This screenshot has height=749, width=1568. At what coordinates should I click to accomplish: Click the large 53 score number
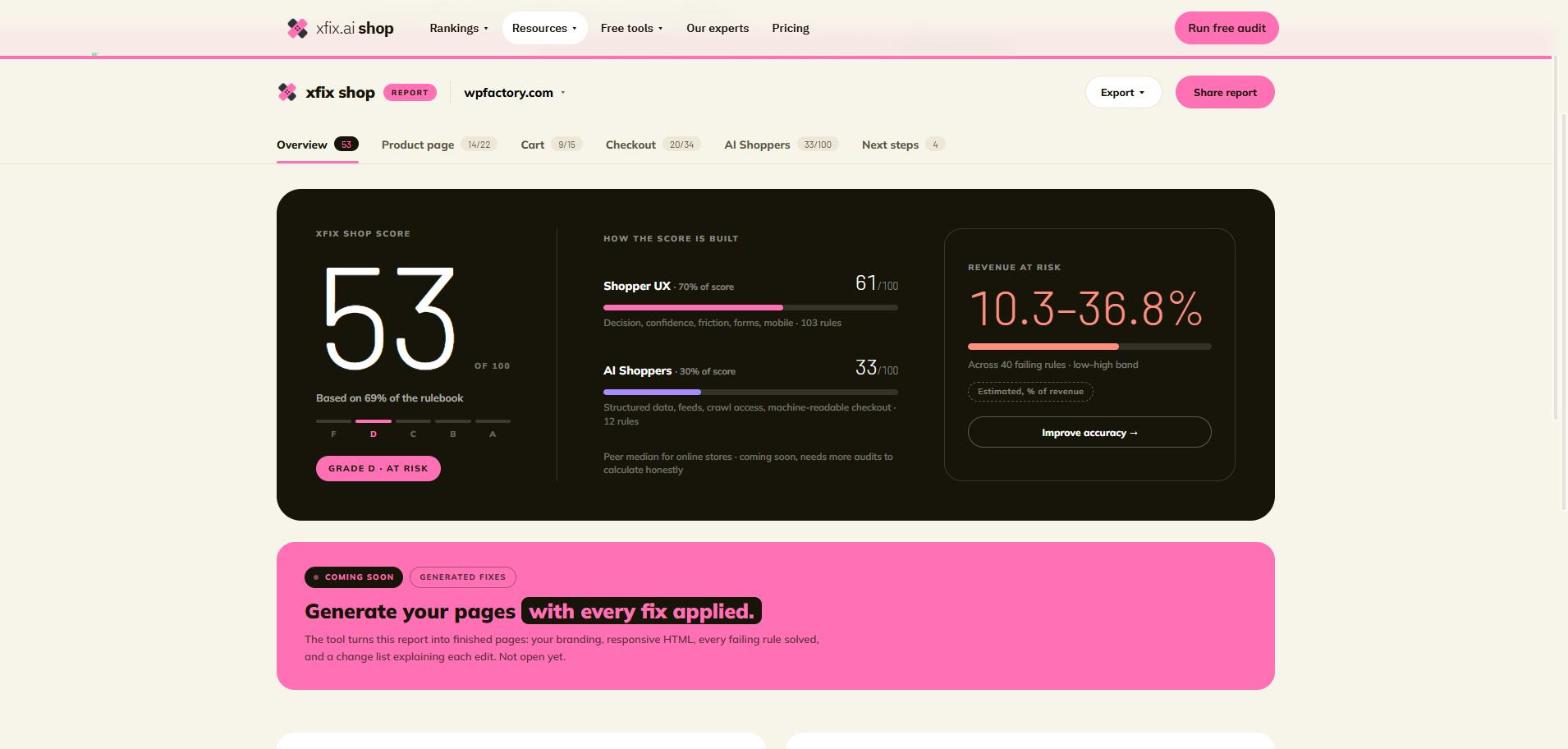coord(388,319)
